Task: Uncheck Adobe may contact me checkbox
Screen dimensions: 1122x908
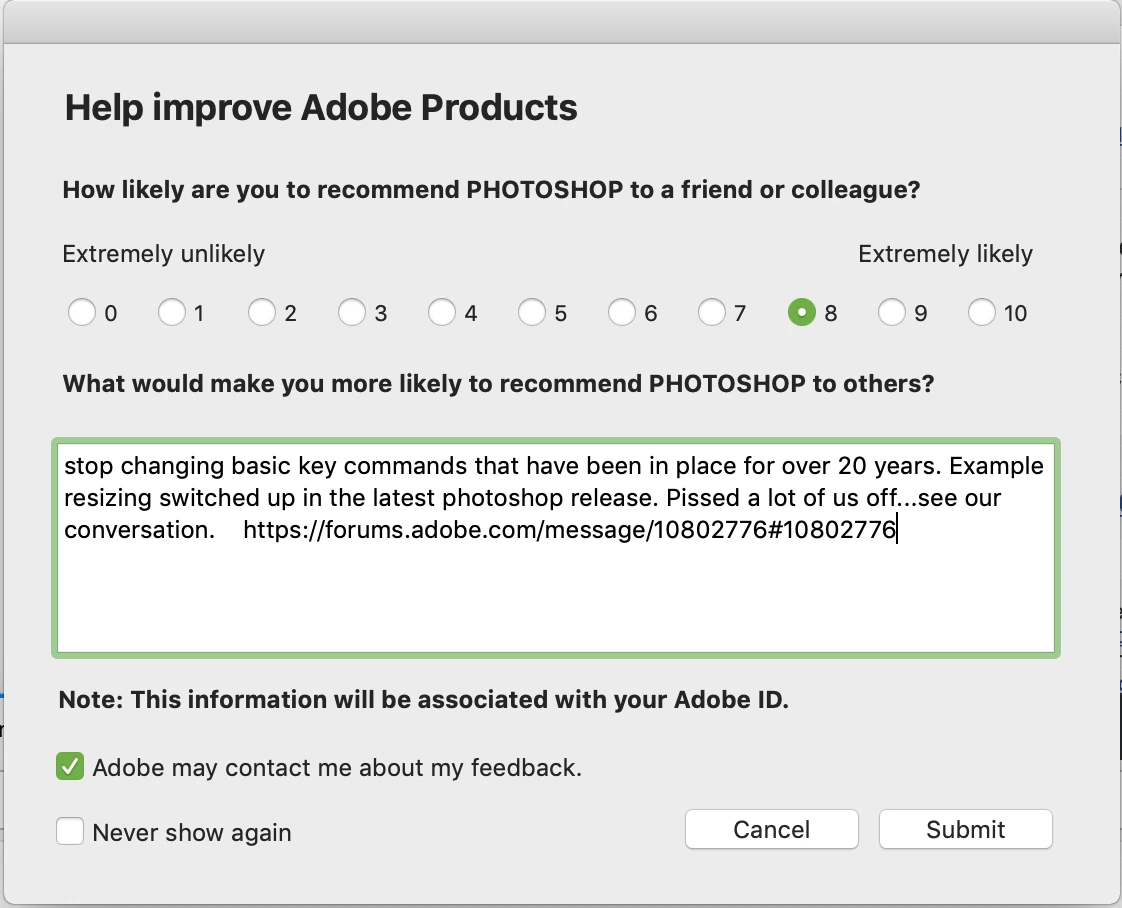Action: pyautogui.click(x=70, y=767)
